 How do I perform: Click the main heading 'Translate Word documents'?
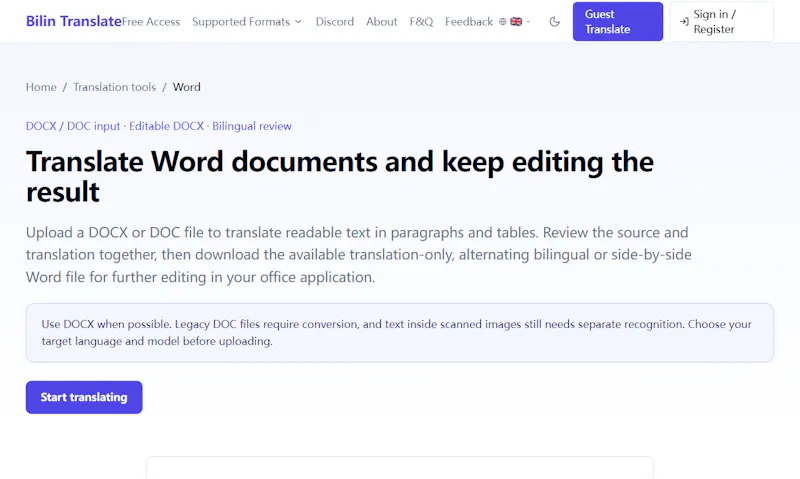click(x=340, y=177)
